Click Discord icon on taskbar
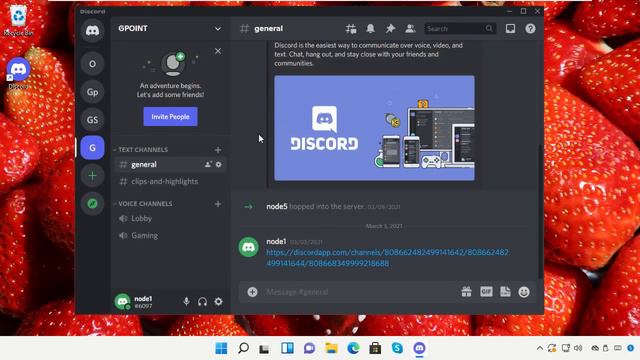 (420, 348)
